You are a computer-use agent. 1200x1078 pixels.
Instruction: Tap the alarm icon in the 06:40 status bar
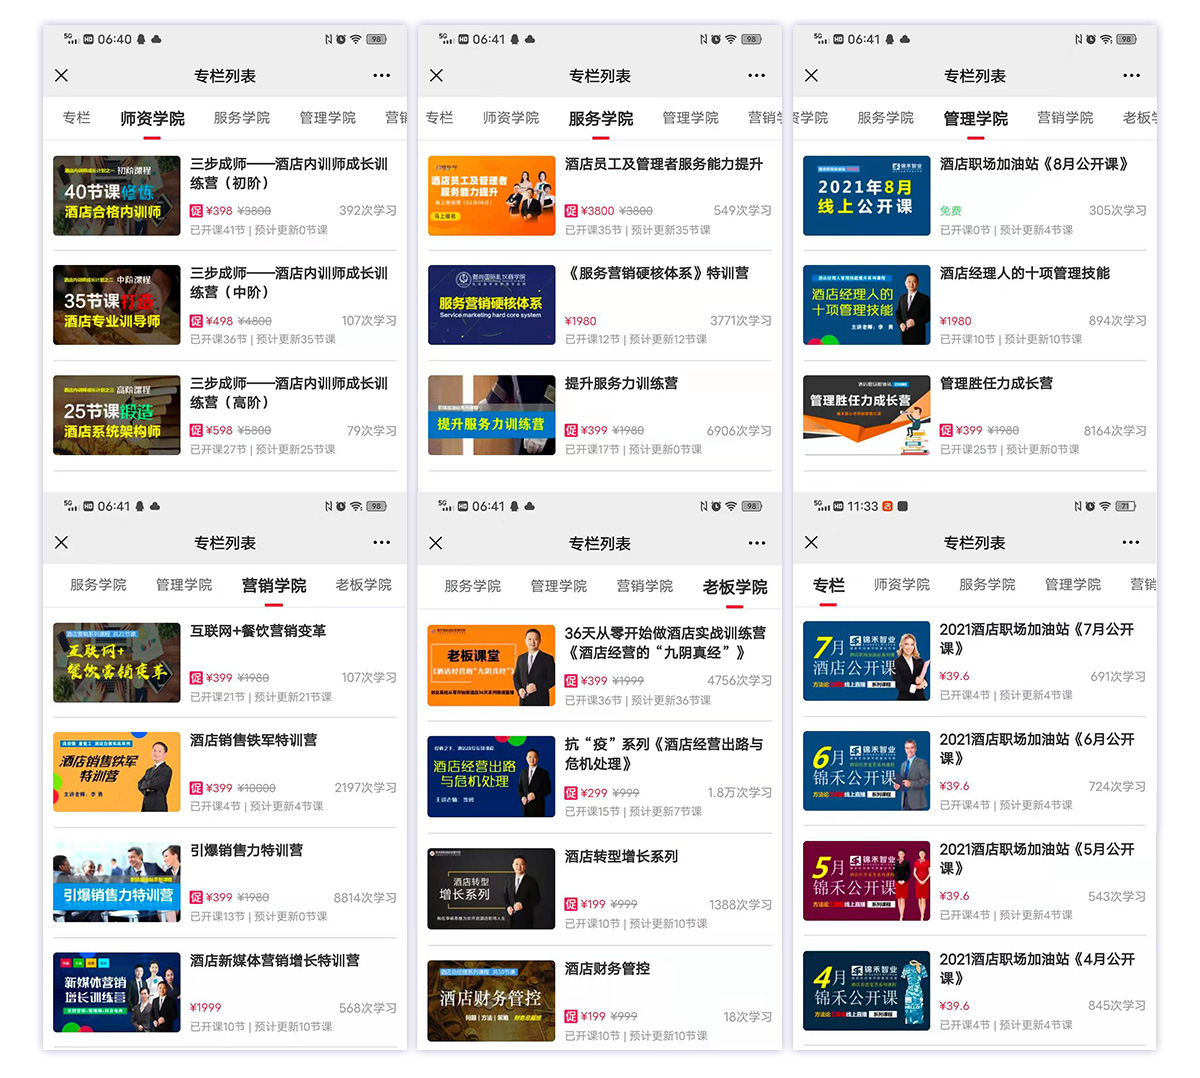(341, 40)
